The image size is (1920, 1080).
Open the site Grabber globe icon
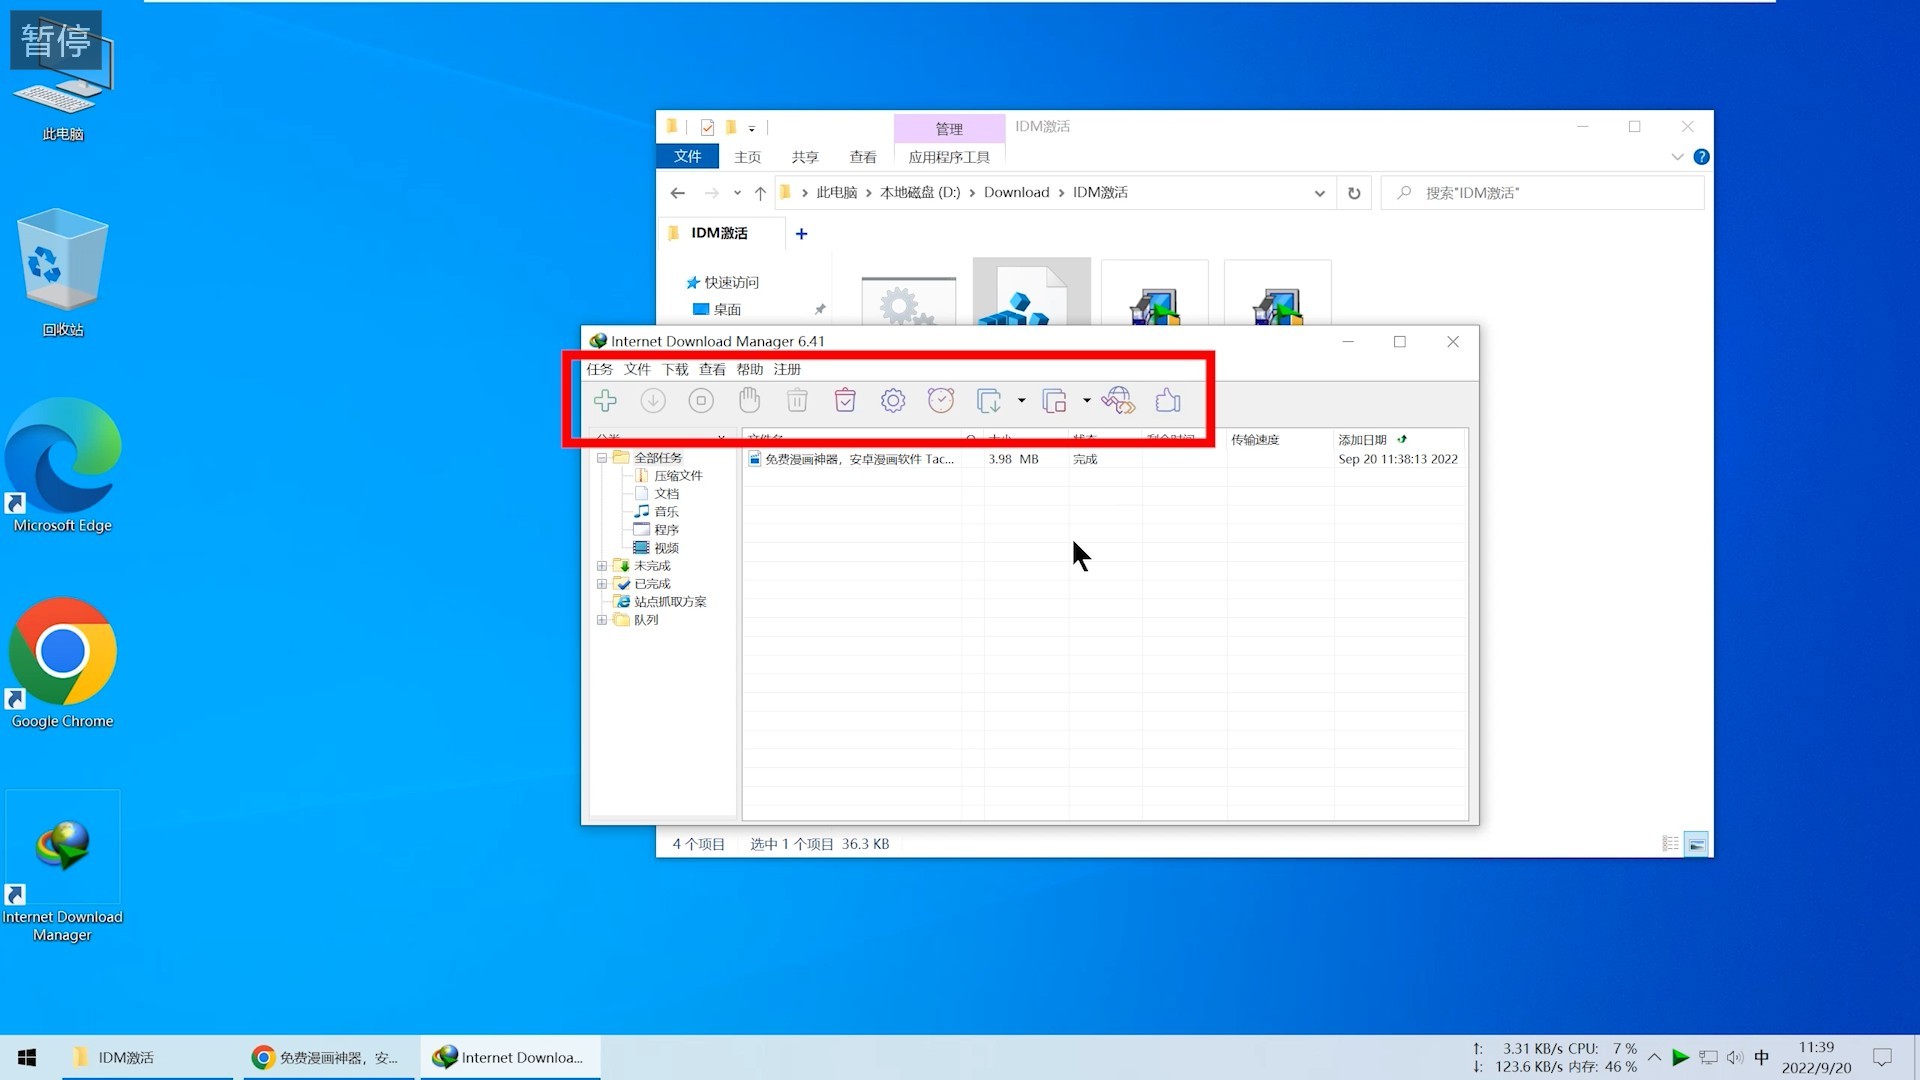coord(1118,401)
